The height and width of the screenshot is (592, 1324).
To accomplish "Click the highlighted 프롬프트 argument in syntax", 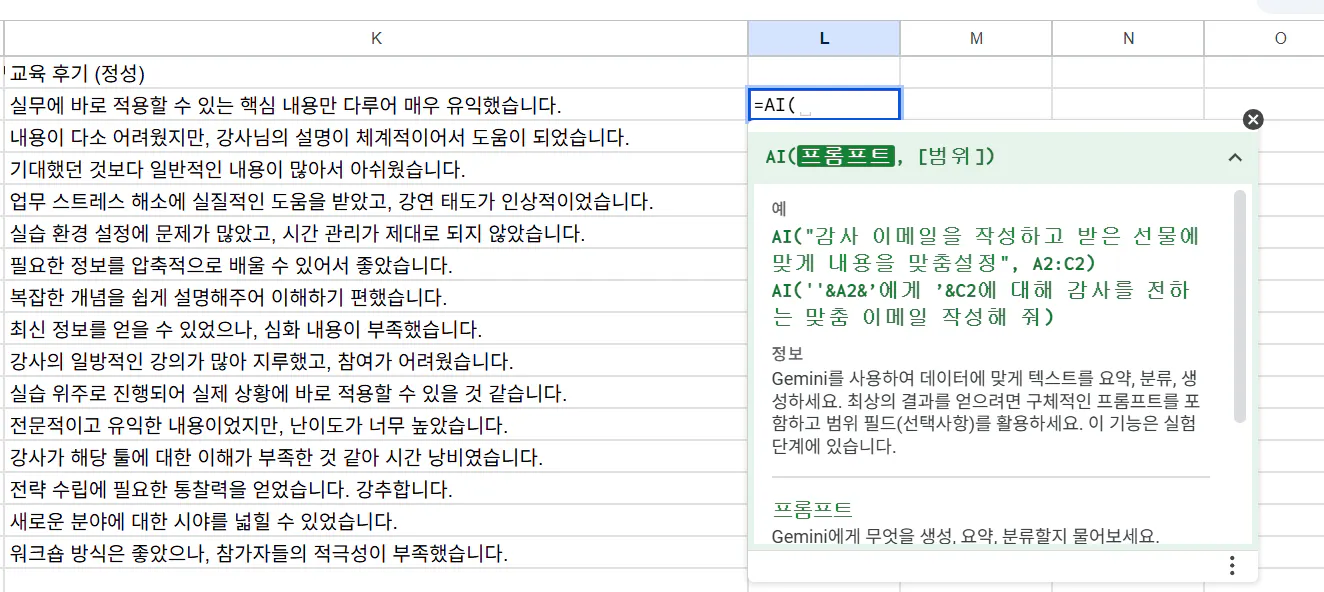I will (x=846, y=157).
